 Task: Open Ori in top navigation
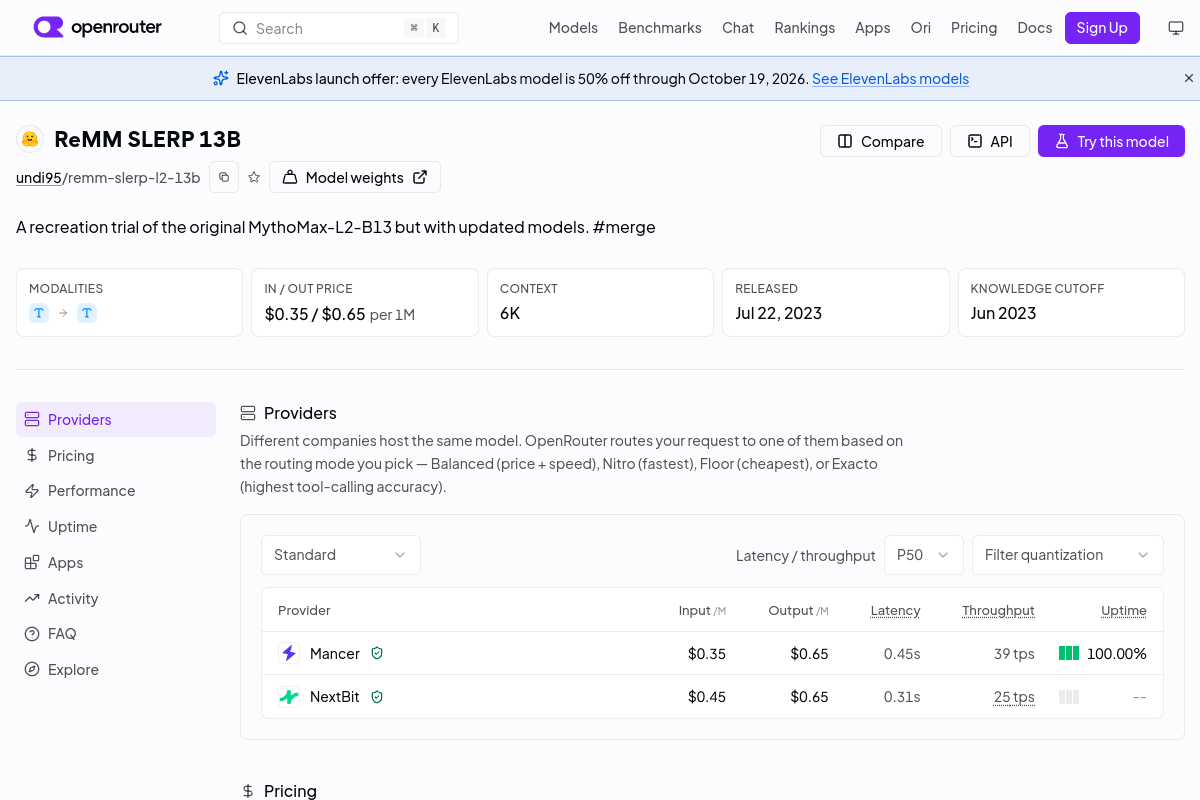(921, 28)
